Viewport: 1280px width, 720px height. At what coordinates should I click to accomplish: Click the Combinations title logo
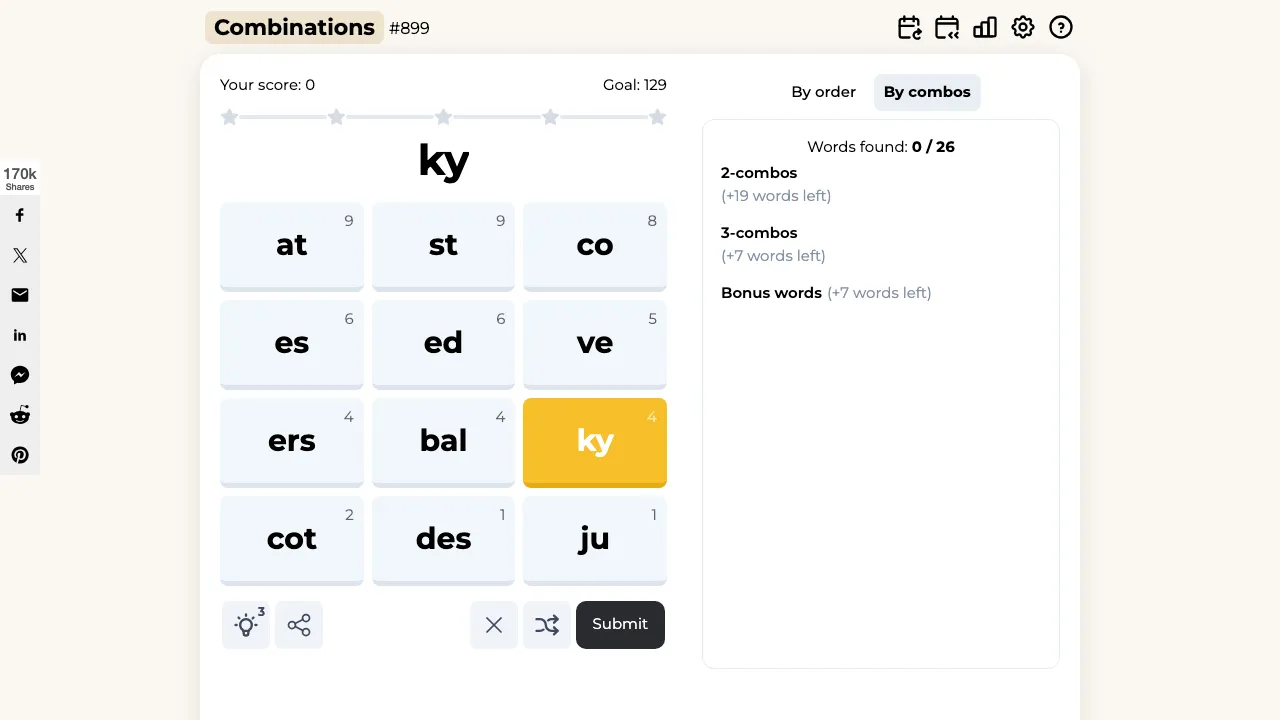[x=294, y=28]
